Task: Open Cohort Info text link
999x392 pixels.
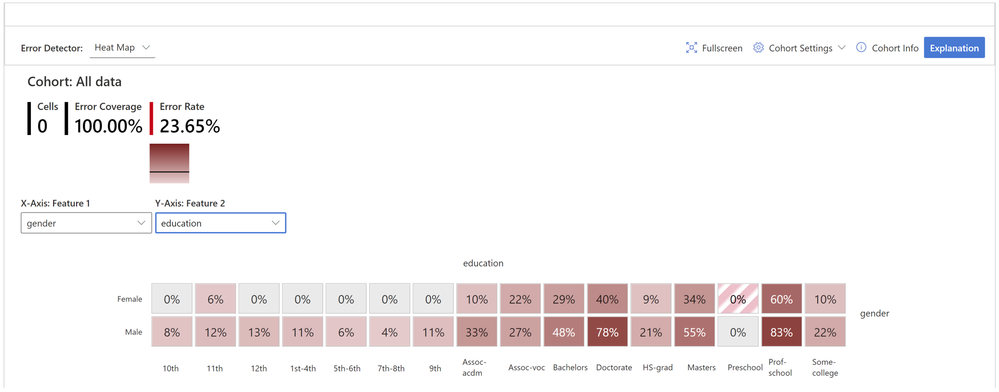Action: pyautogui.click(x=895, y=48)
